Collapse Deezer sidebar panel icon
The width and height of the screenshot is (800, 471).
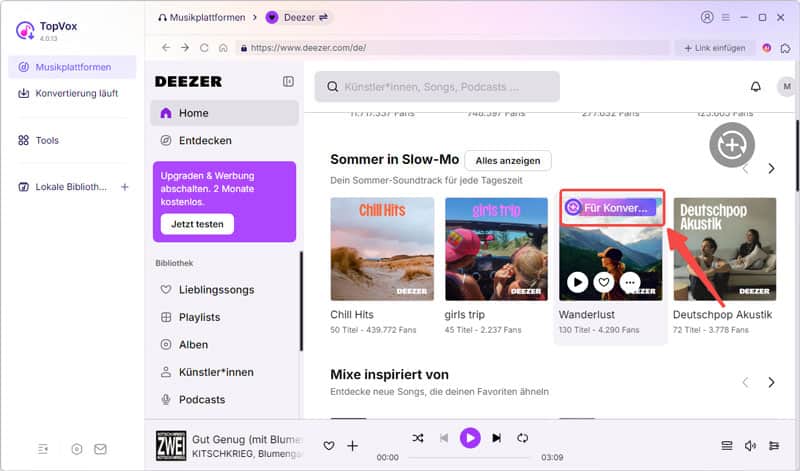coord(288,82)
